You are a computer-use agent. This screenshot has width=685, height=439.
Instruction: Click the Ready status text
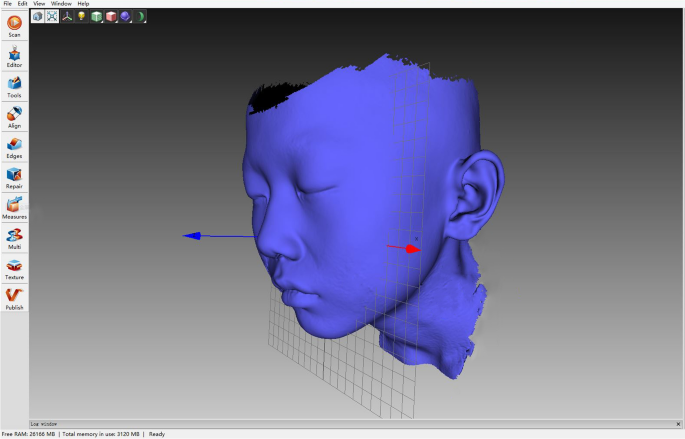click(x=157, y=434)
